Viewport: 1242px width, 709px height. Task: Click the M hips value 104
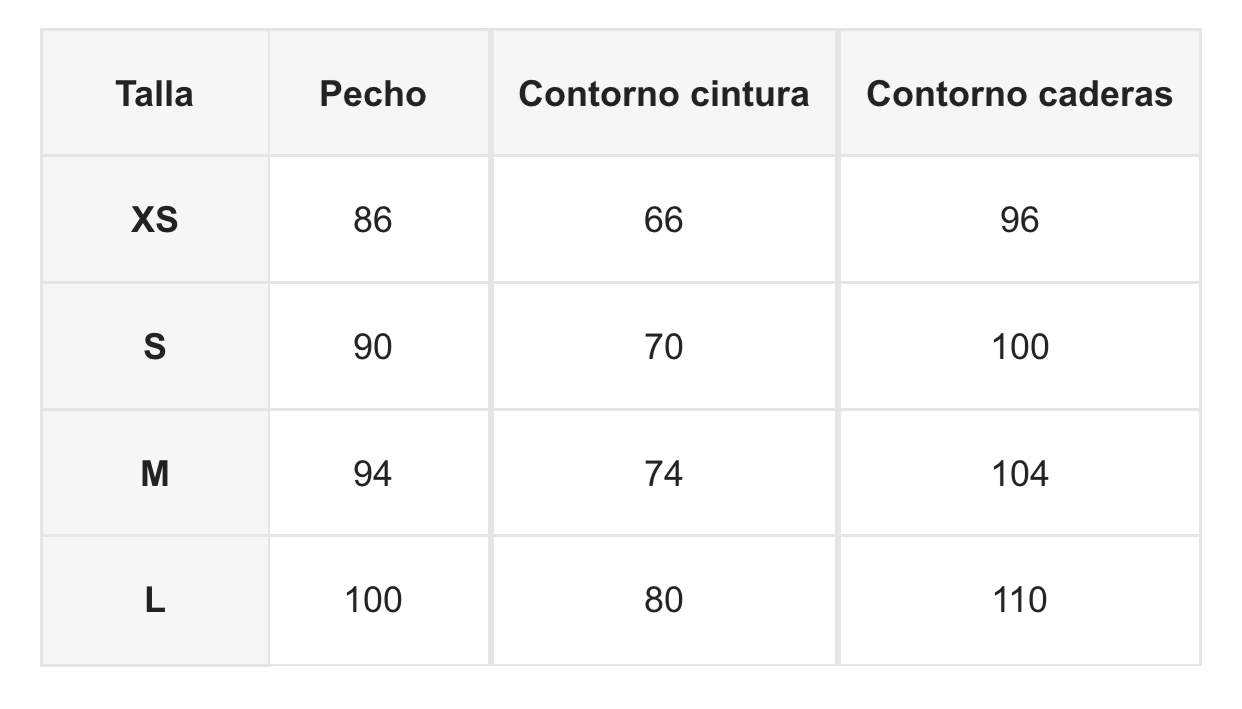point(1019,473)
